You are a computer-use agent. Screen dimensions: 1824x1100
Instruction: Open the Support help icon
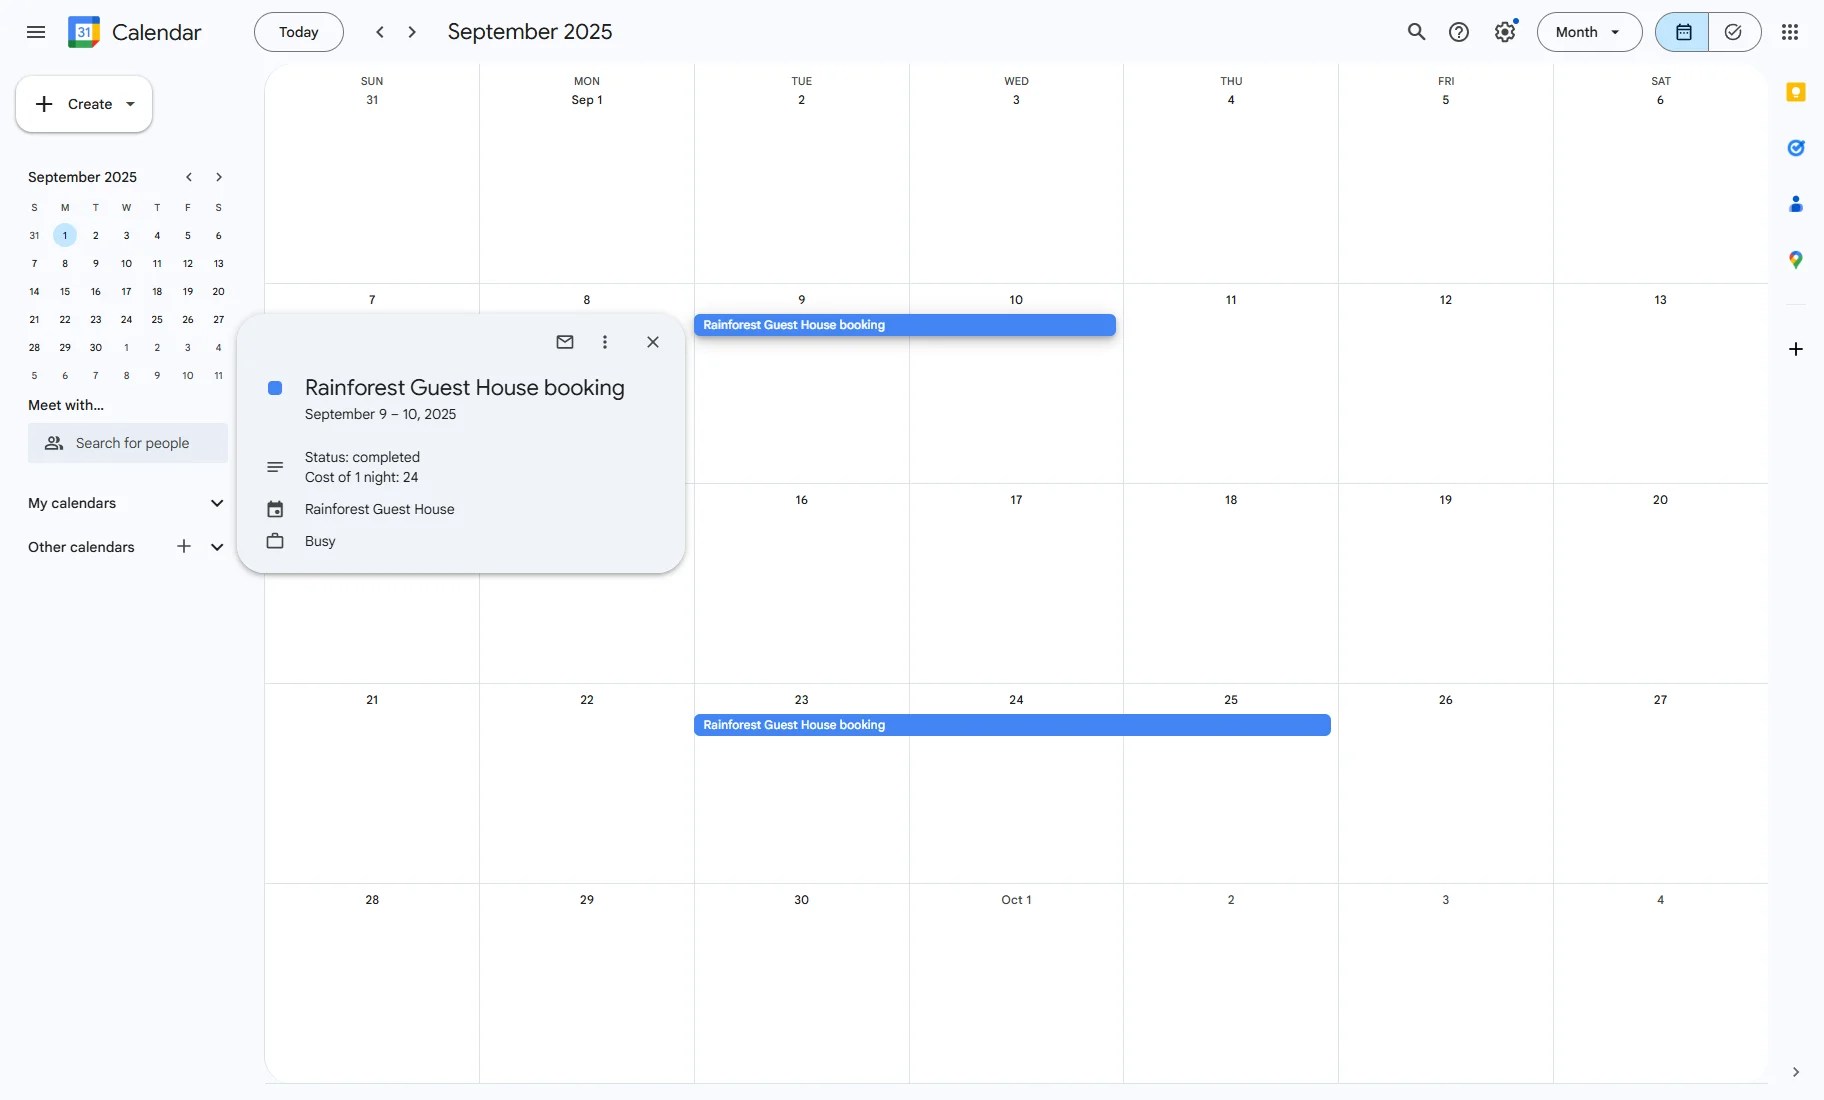tap(1459, 32)
